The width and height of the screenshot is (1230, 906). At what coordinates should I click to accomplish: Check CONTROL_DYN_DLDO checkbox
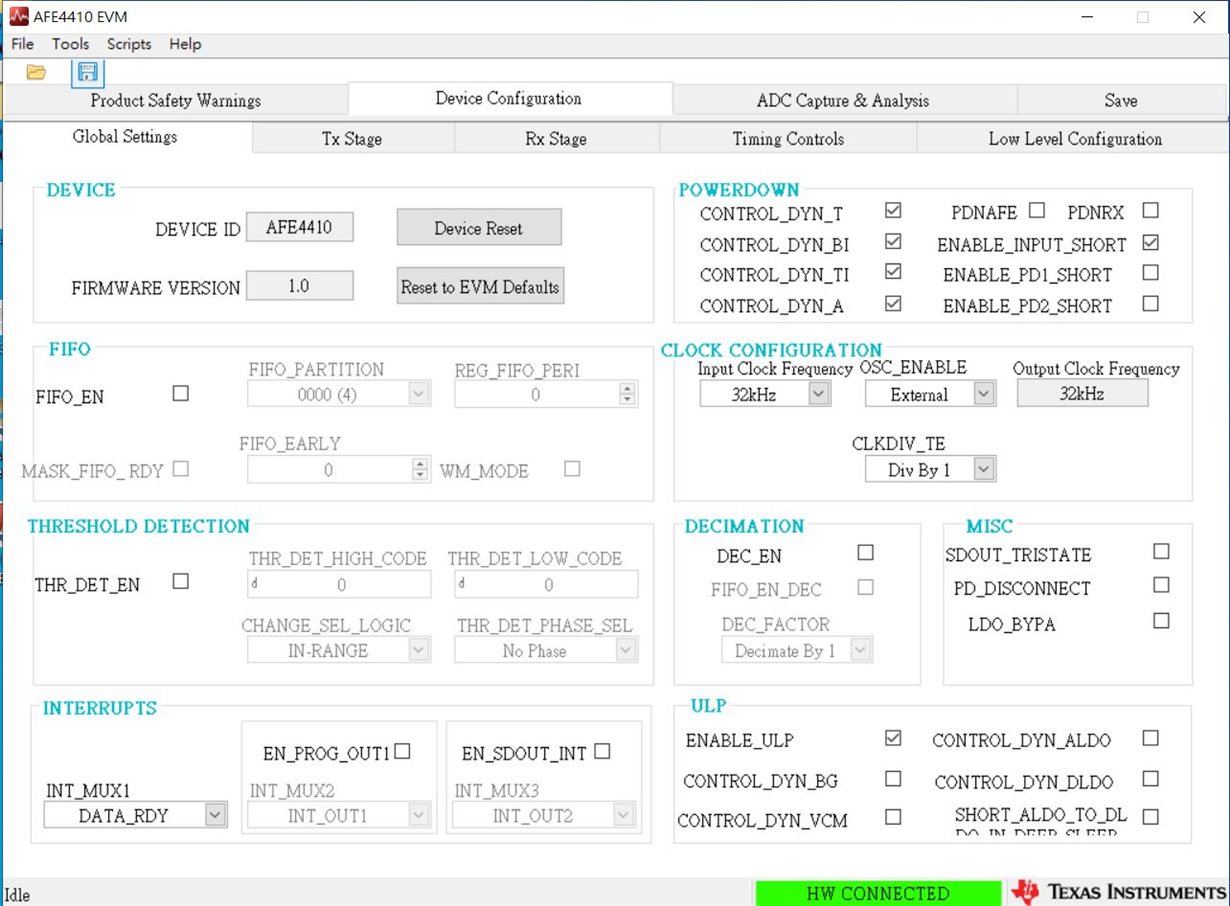1151,778
